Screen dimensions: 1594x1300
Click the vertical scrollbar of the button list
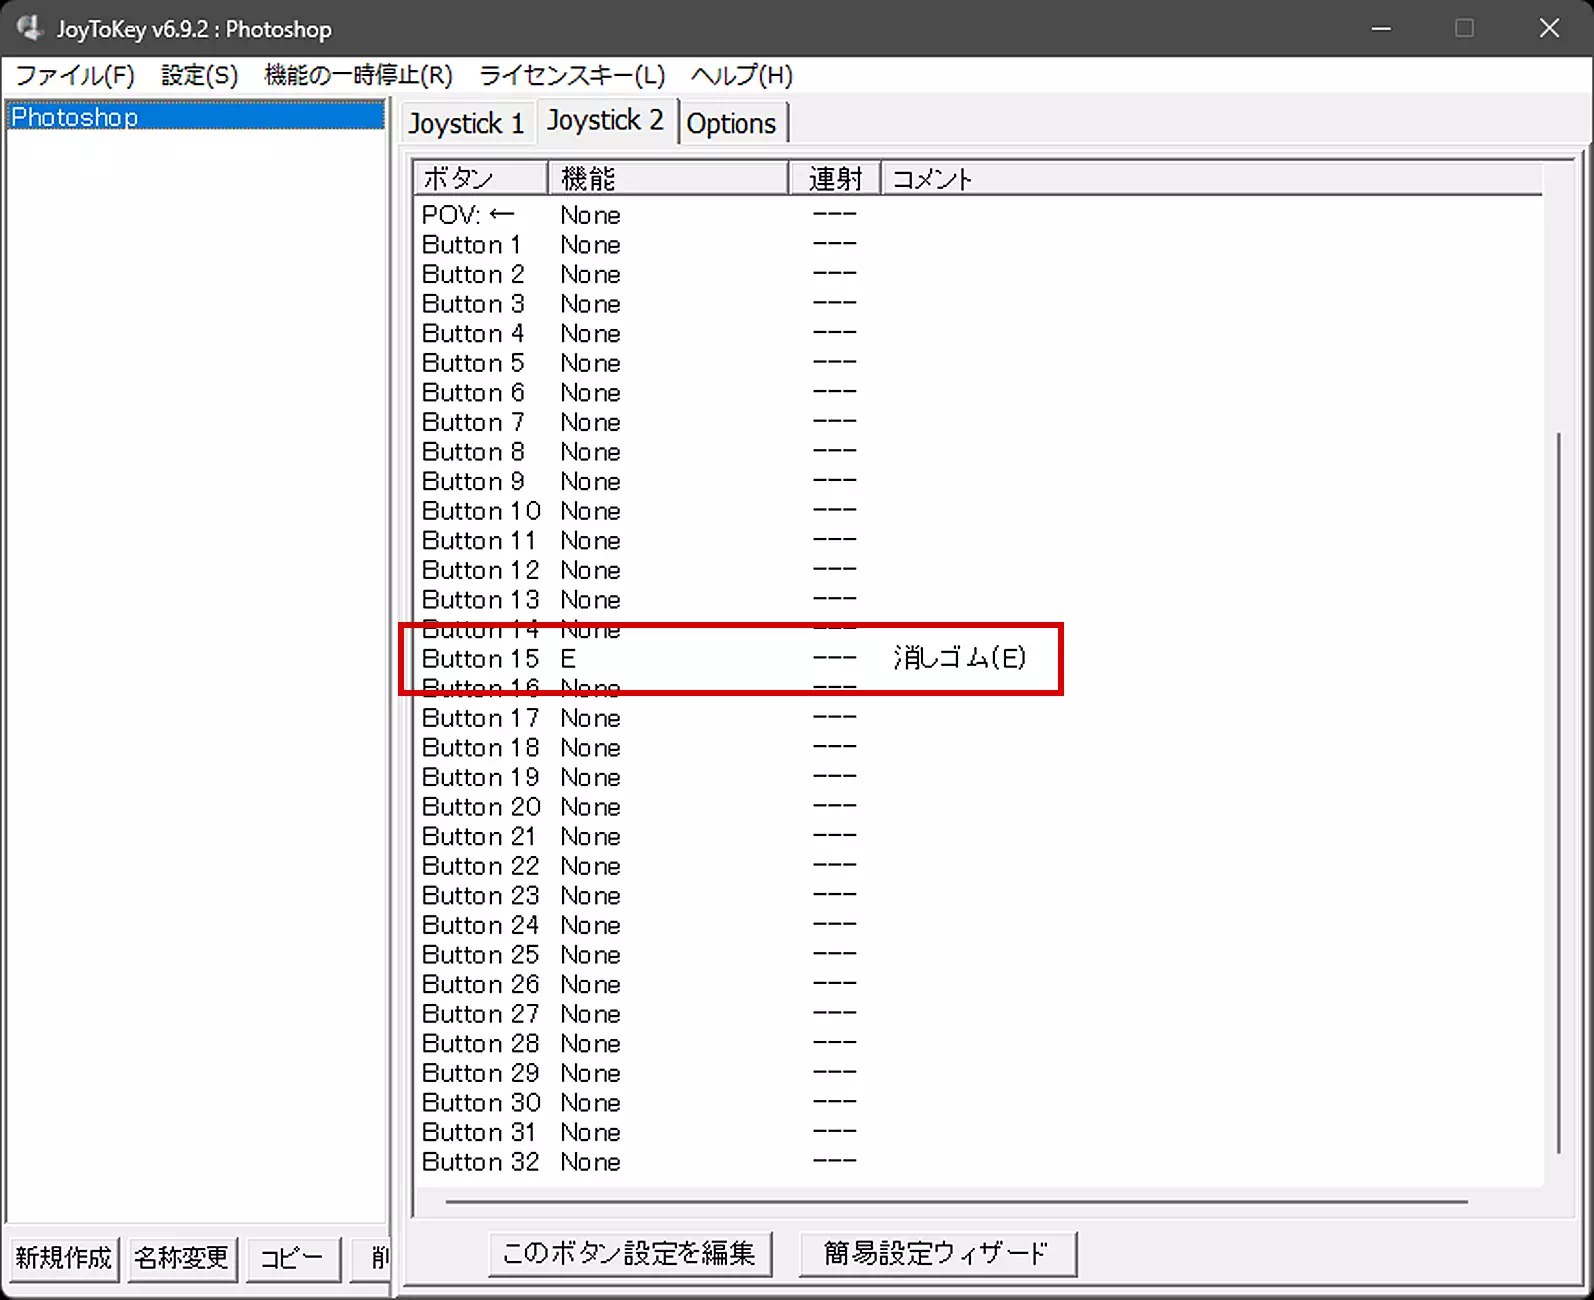coord(1558,794)
